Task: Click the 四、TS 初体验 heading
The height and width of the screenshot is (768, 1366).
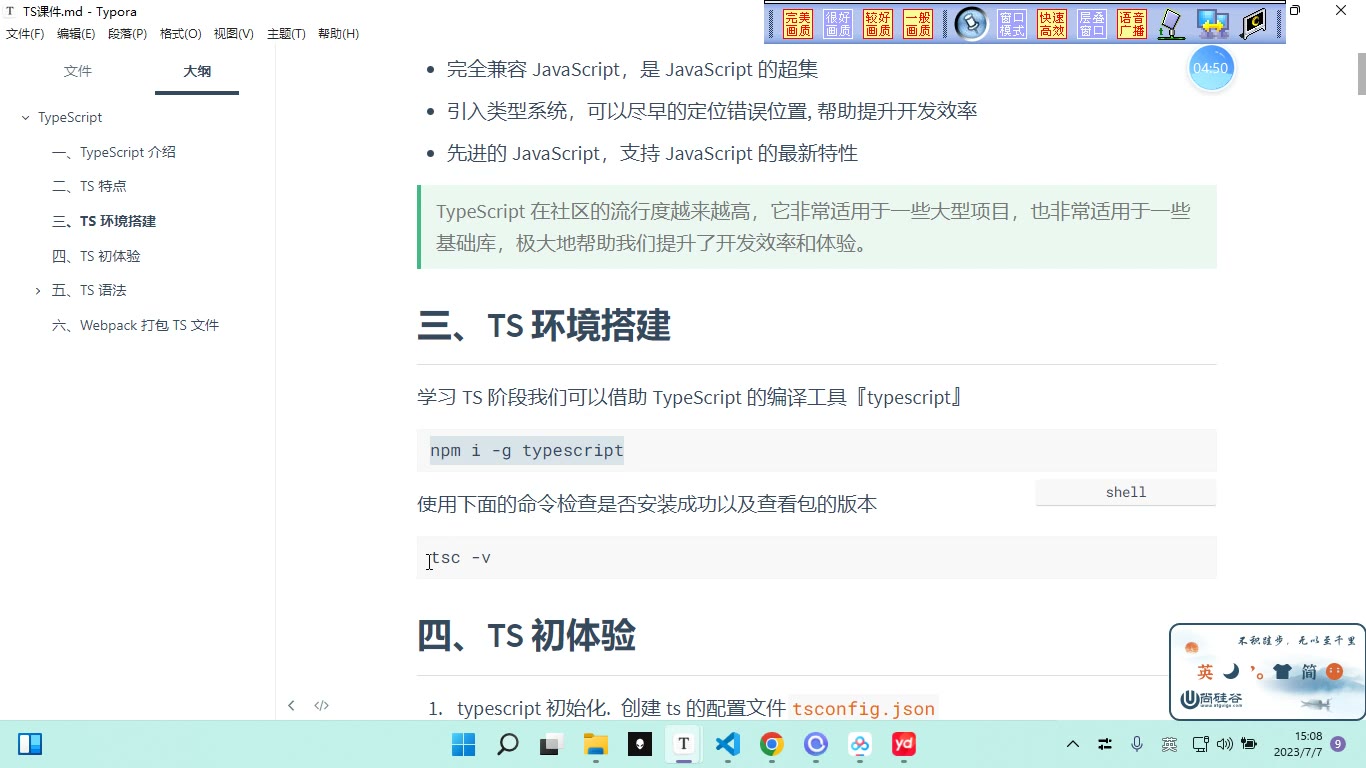Action: [x=526, y=636]
